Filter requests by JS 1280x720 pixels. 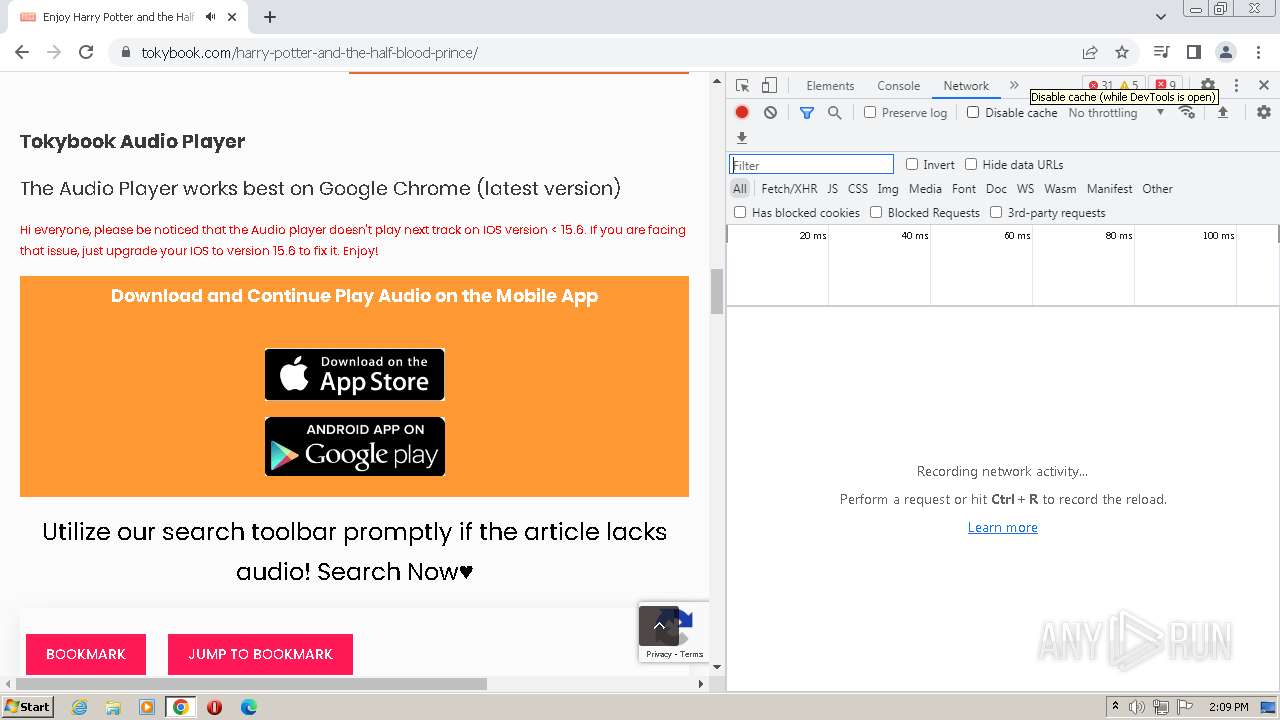[832, 189]
